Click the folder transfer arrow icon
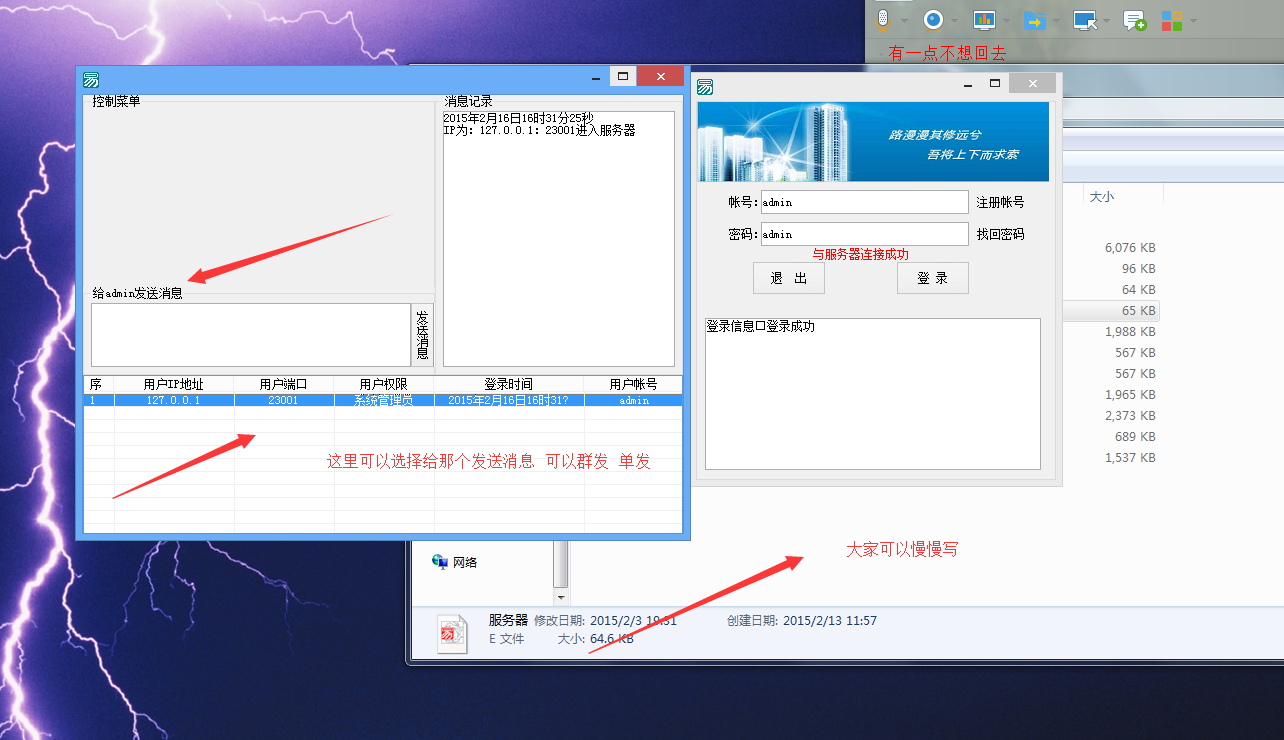The width and height of the screenshot is (1284, 740). tap(1034, 20)
